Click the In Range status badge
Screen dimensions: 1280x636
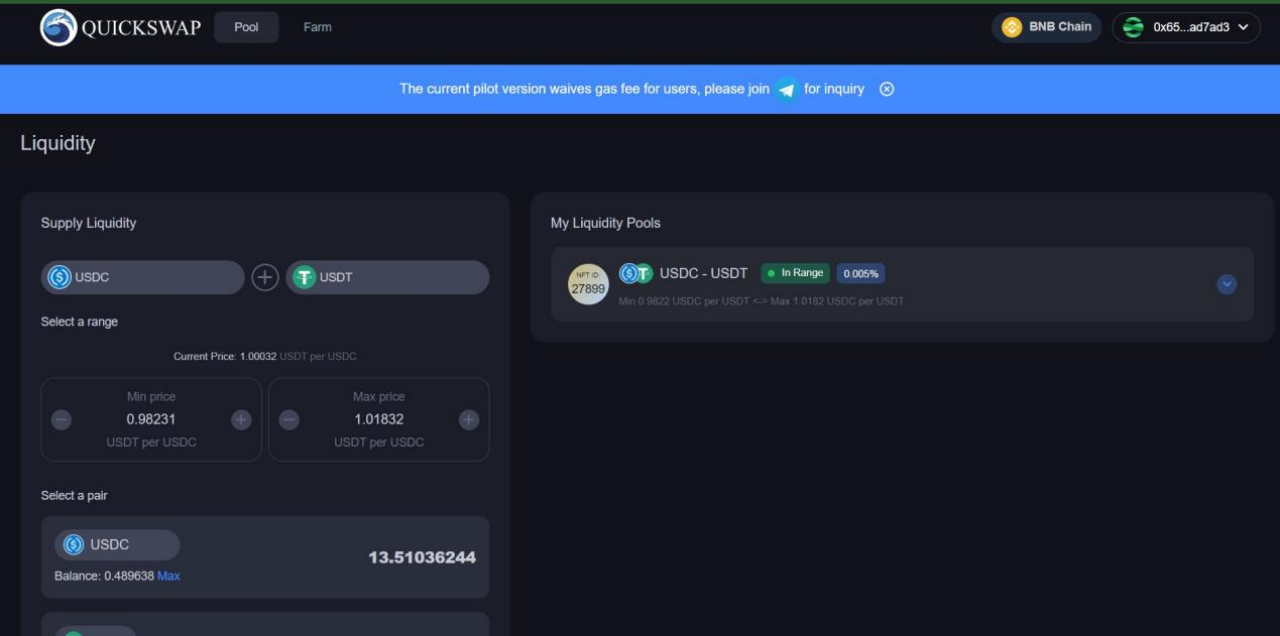click(795, 273)
